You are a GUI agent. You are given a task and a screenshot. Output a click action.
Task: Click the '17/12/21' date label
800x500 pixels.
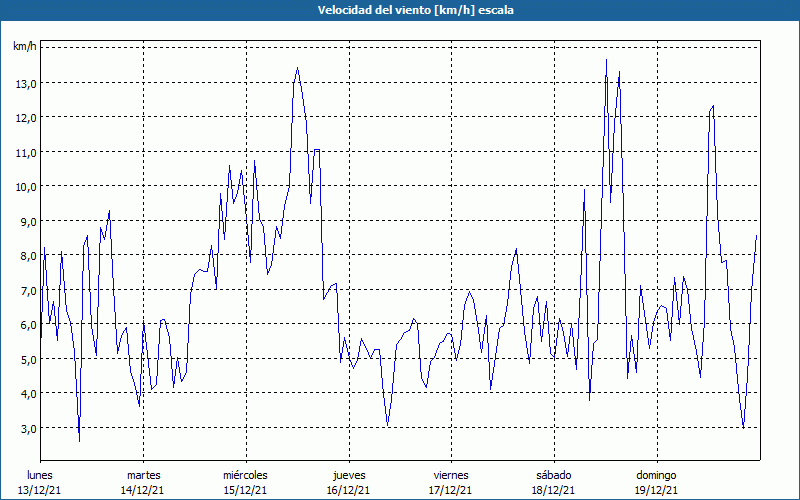(x=451, y=490)
